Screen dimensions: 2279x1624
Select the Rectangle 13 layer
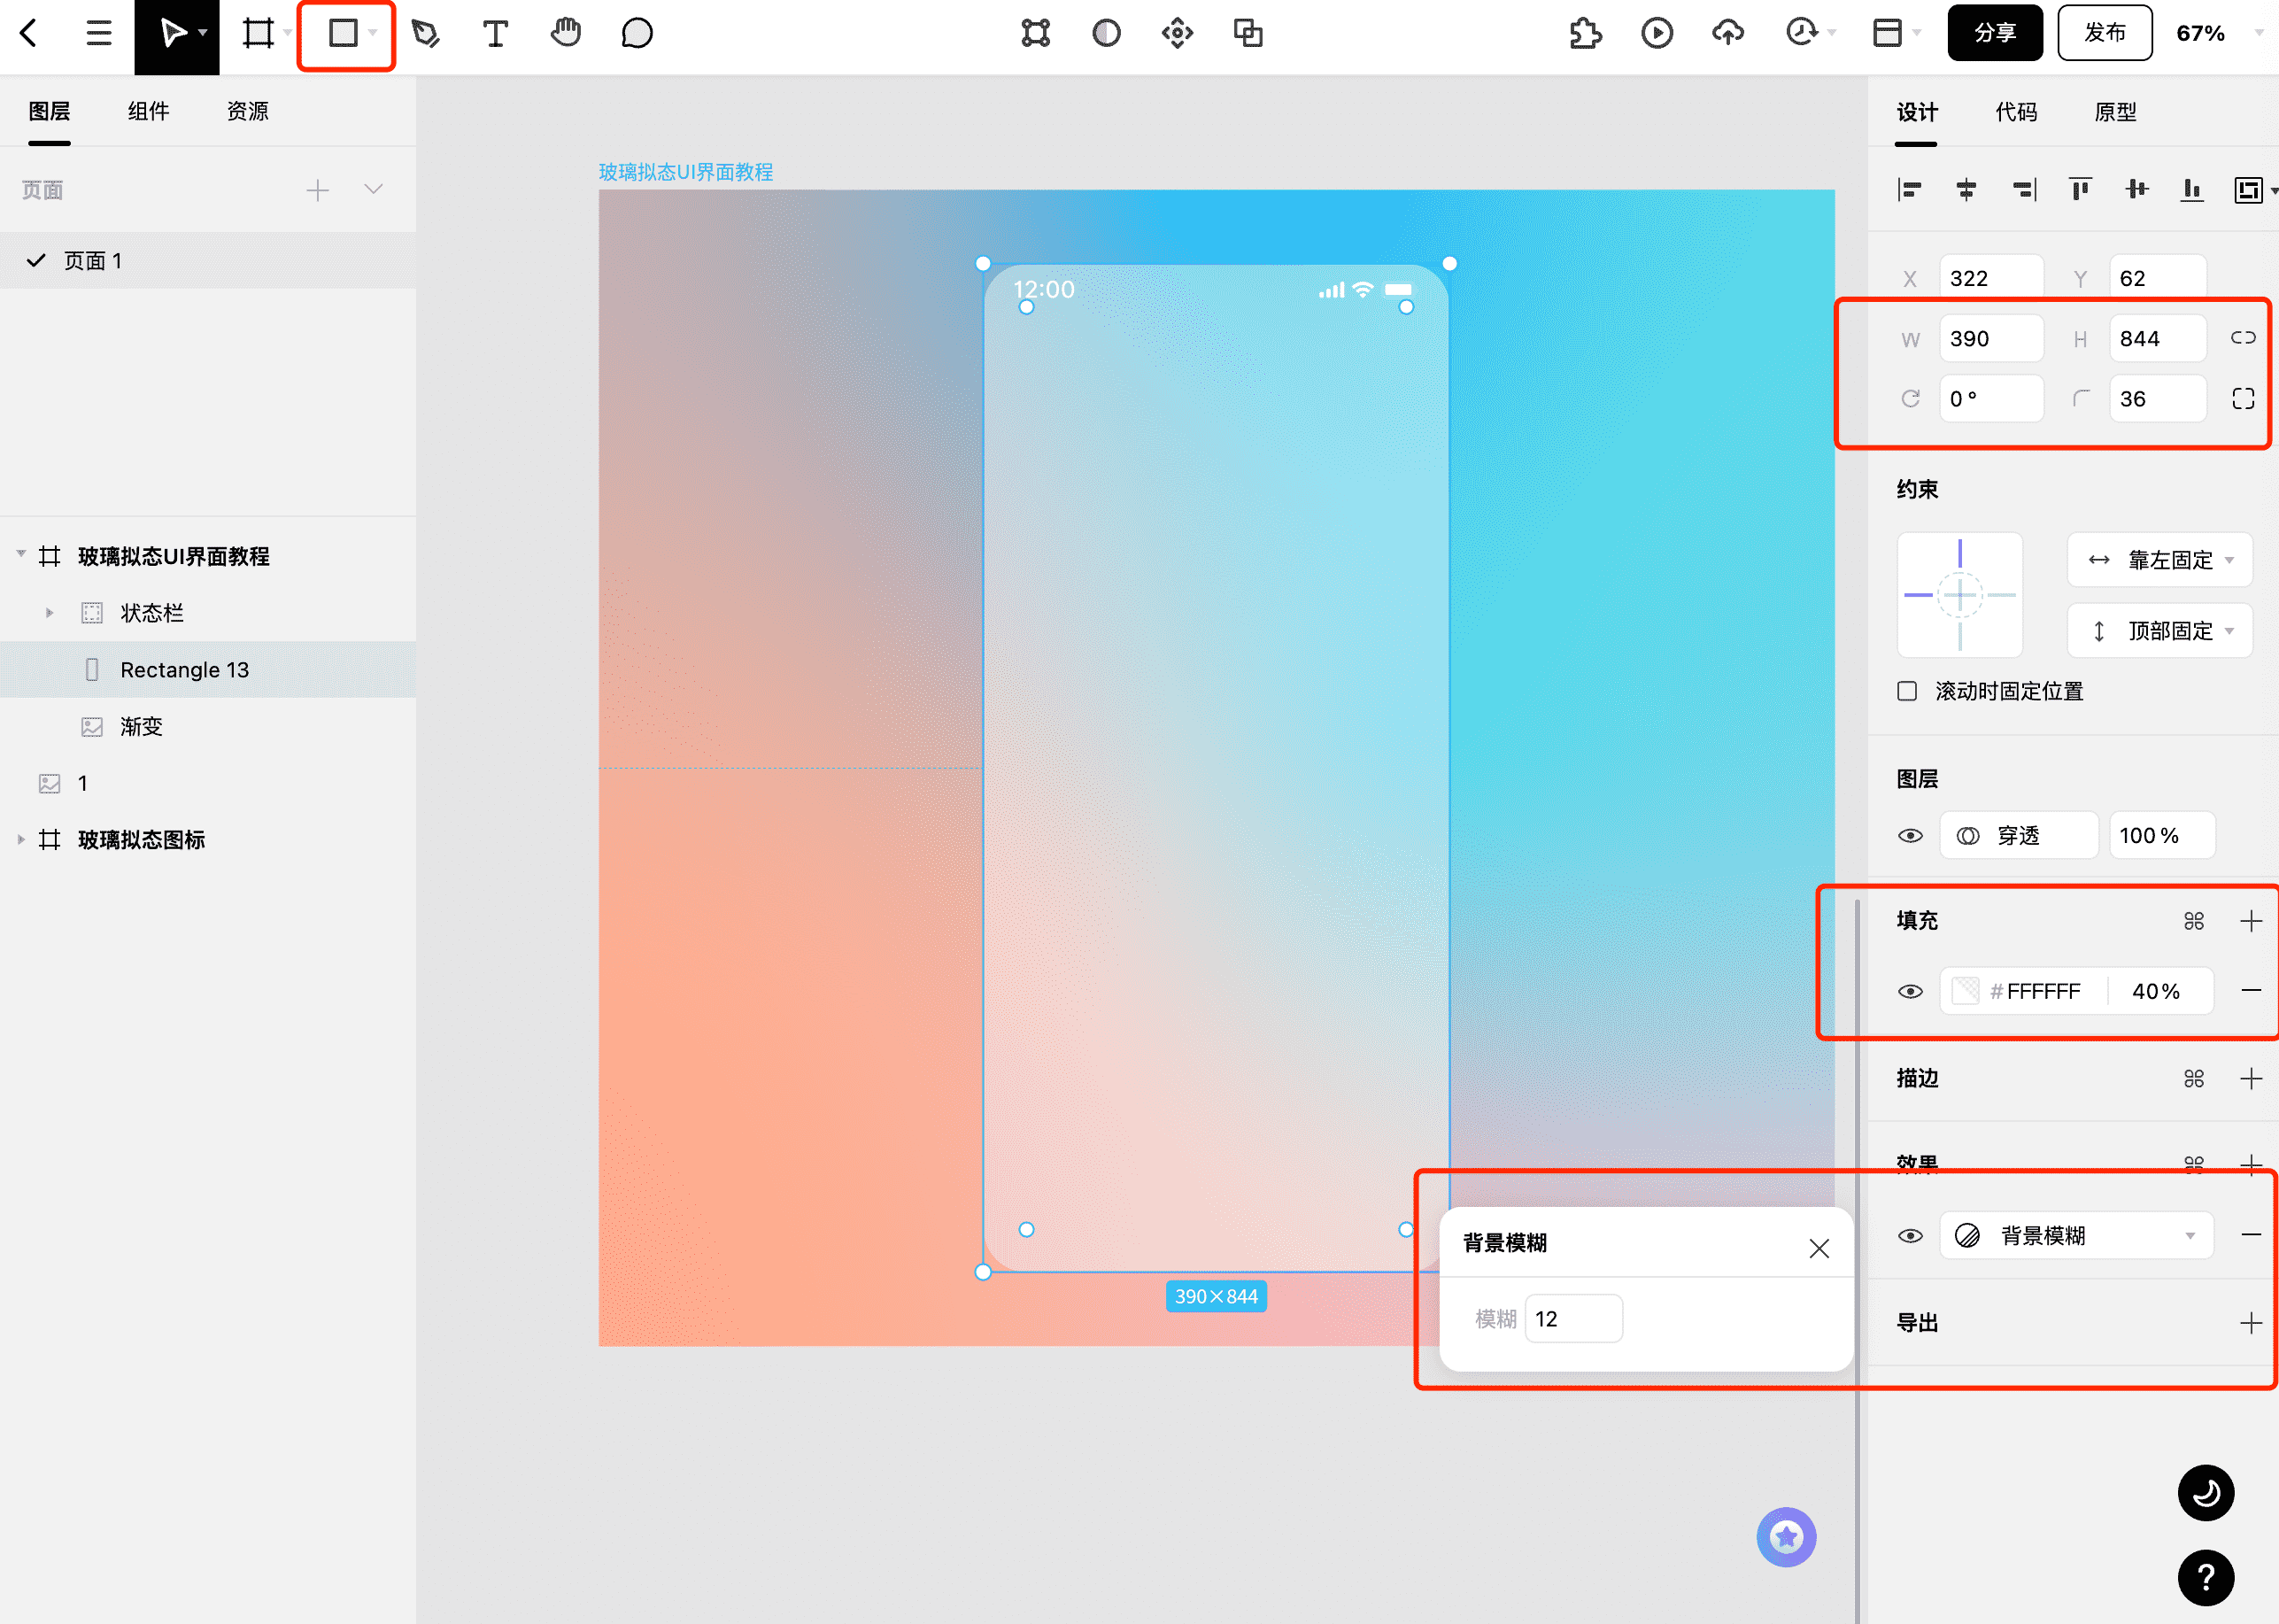coord(208,669)
